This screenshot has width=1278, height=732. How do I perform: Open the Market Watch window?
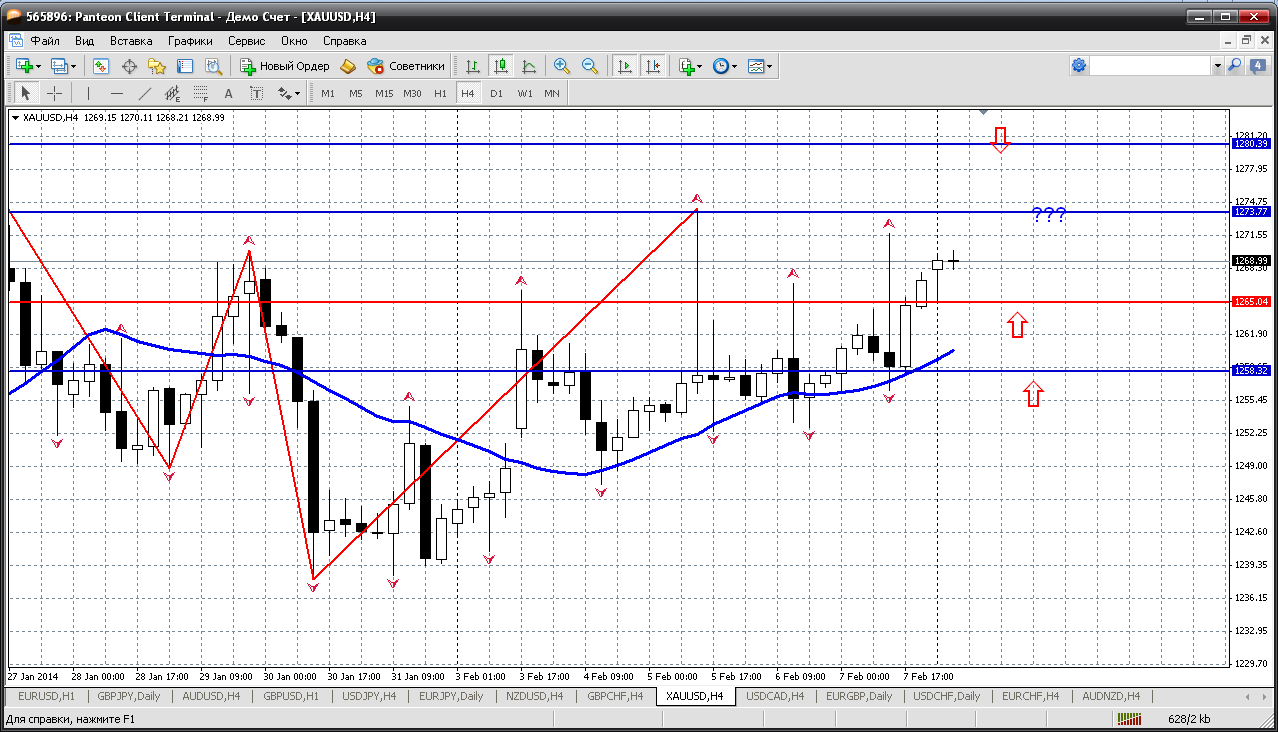[101, 66]
